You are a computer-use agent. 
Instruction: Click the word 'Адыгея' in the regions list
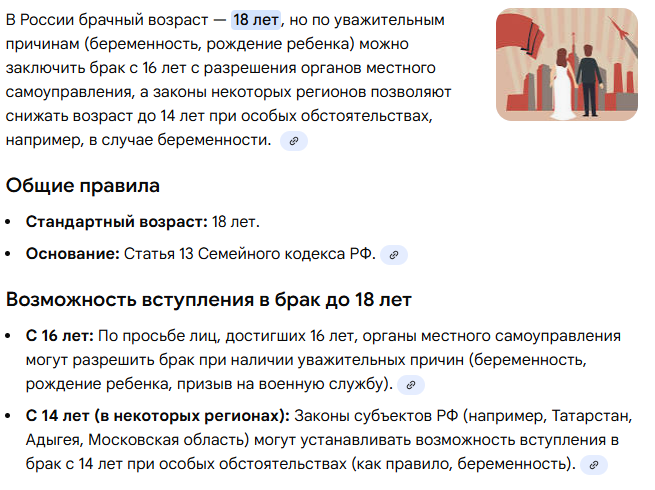(x=52, y=440)
